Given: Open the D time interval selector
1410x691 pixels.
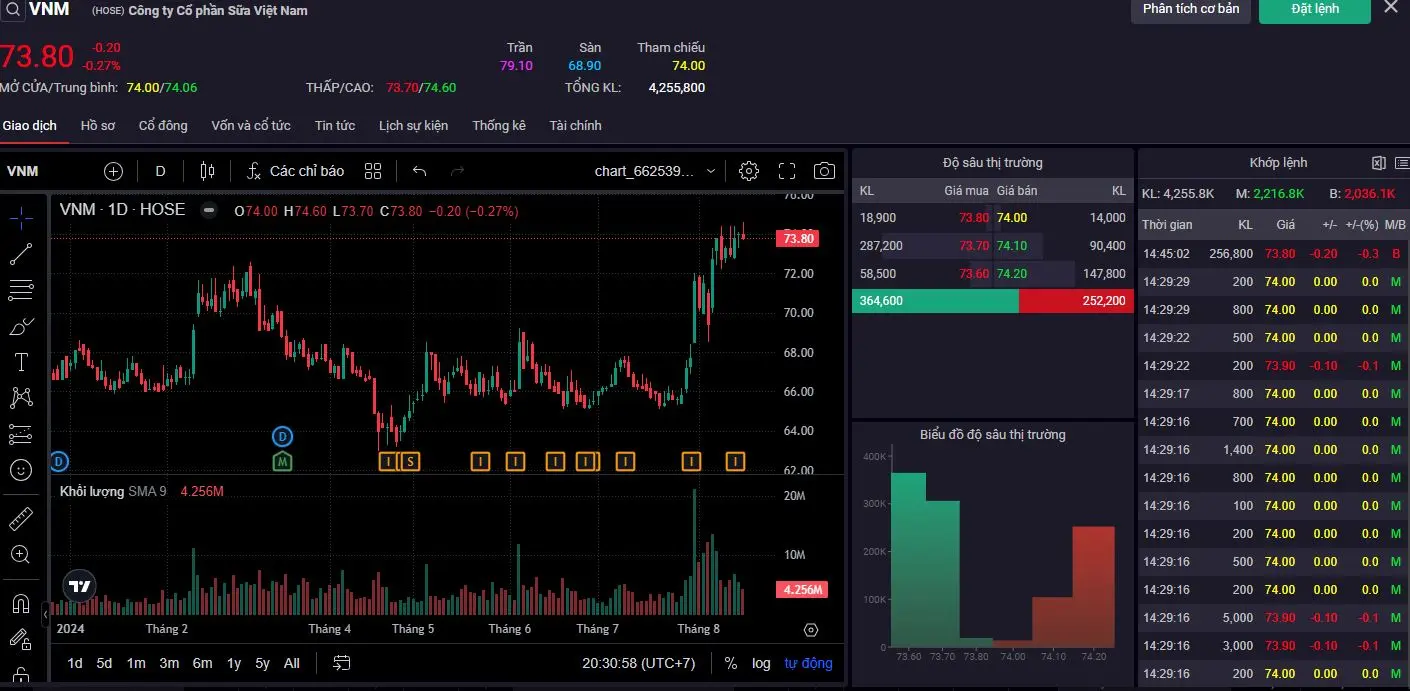Looking at the screenshot, I should pyautogui.click(x=160, y=171).
